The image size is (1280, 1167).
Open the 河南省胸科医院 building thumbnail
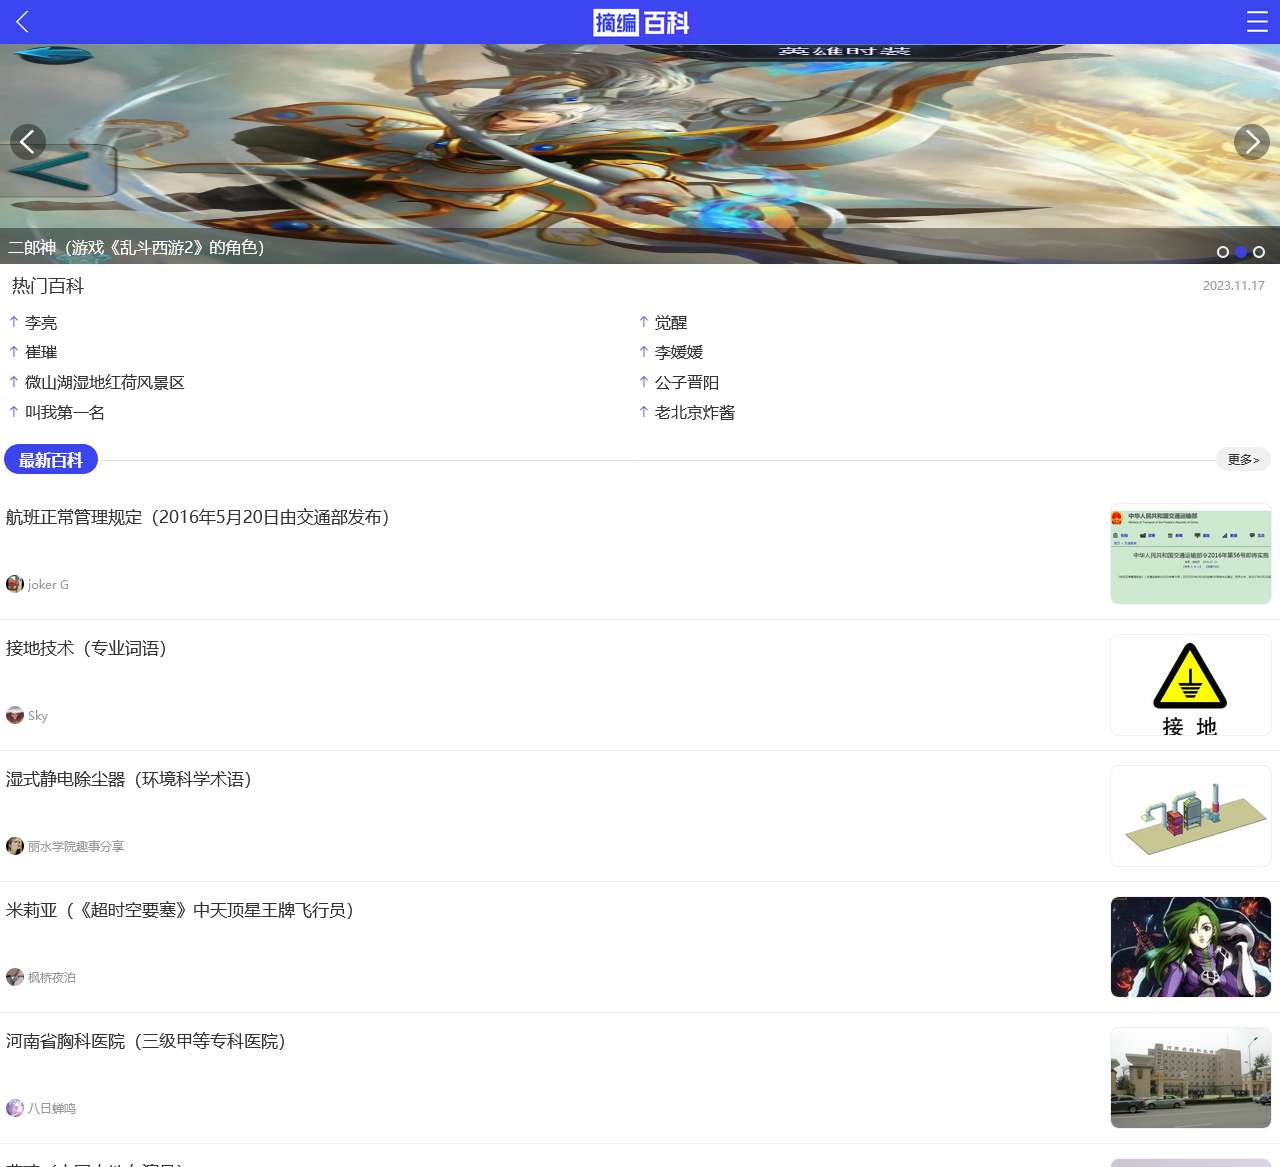1191,1078
